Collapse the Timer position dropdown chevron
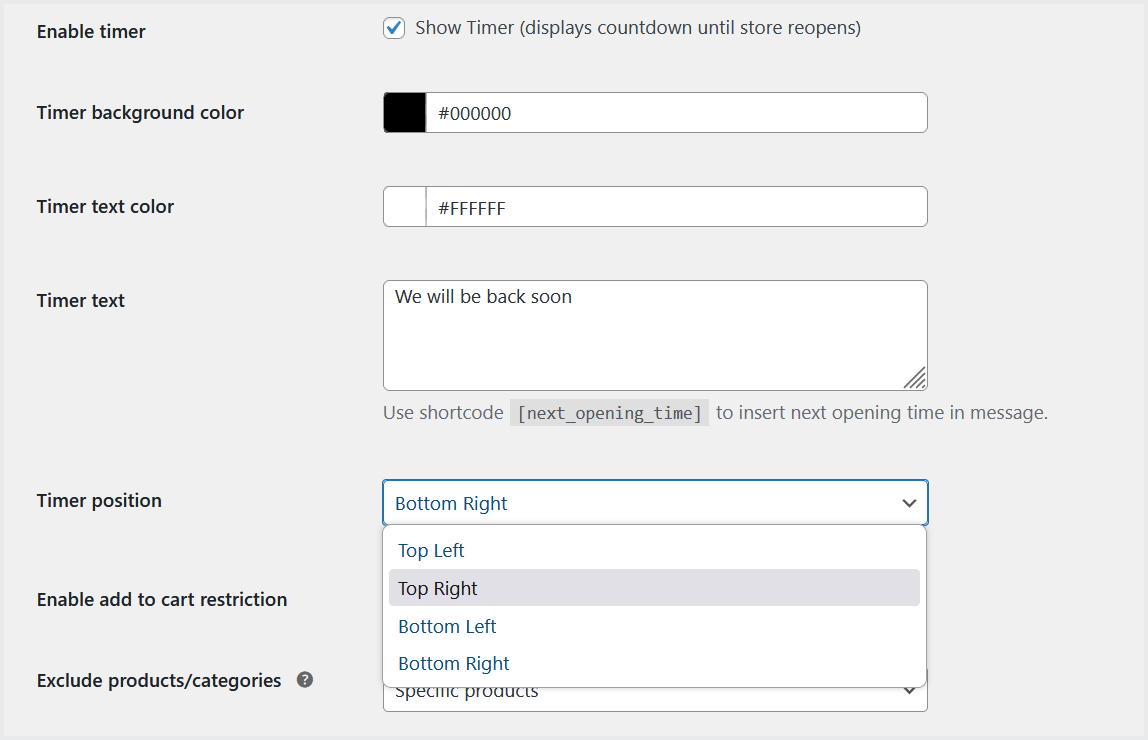 pyautogui.click(x=909, y=503)
